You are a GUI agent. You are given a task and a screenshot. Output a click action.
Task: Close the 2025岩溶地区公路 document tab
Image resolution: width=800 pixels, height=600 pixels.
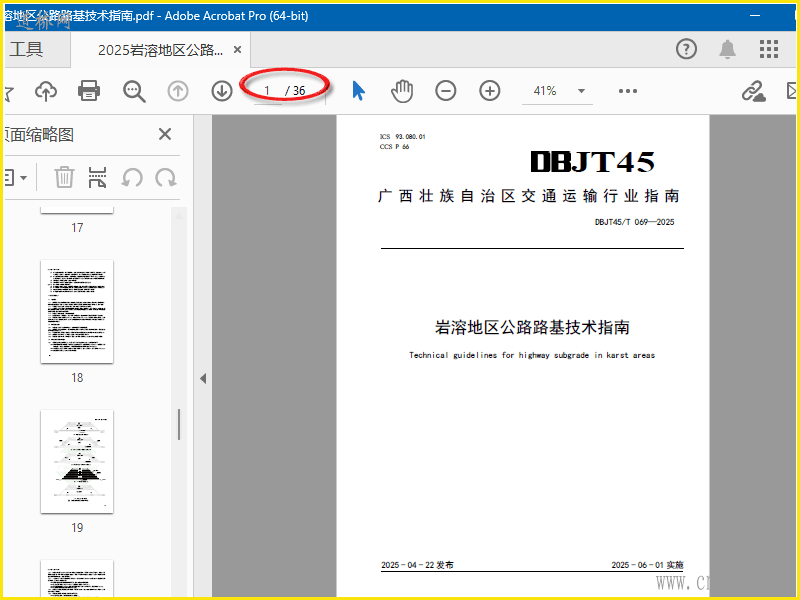237,49
